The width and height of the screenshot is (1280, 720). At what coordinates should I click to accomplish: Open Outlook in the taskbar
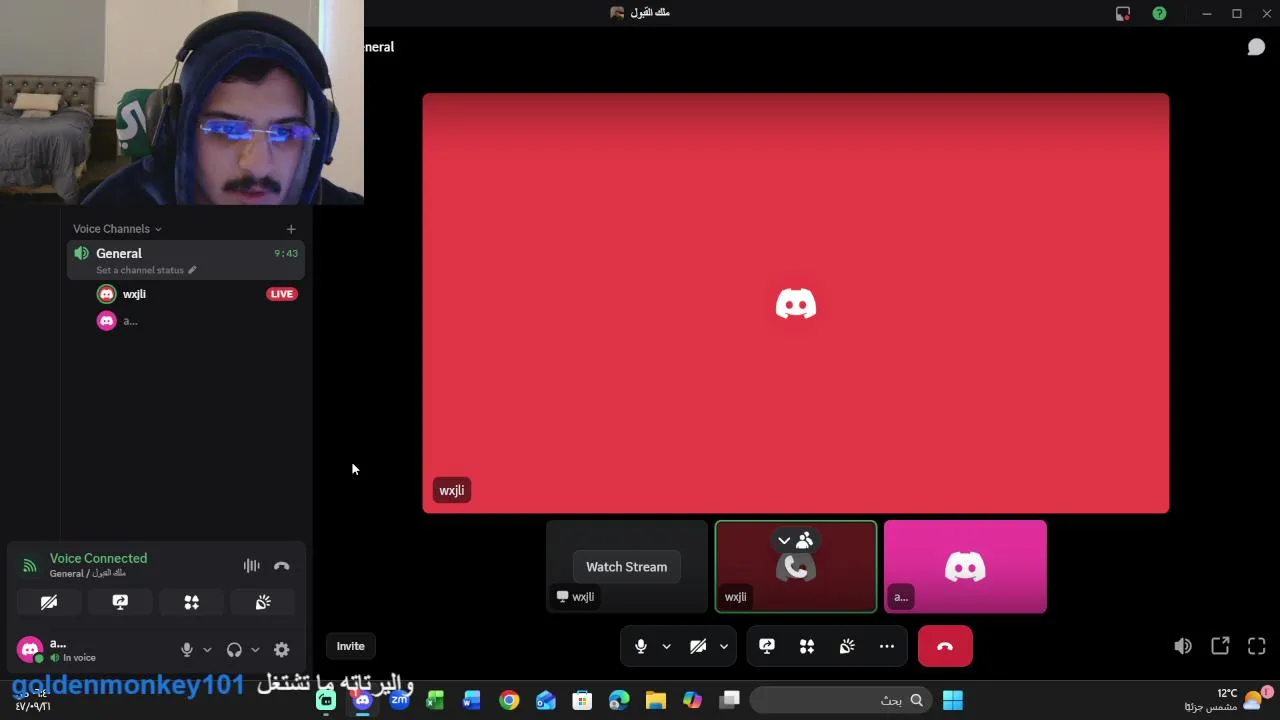[x=546, y=701]
